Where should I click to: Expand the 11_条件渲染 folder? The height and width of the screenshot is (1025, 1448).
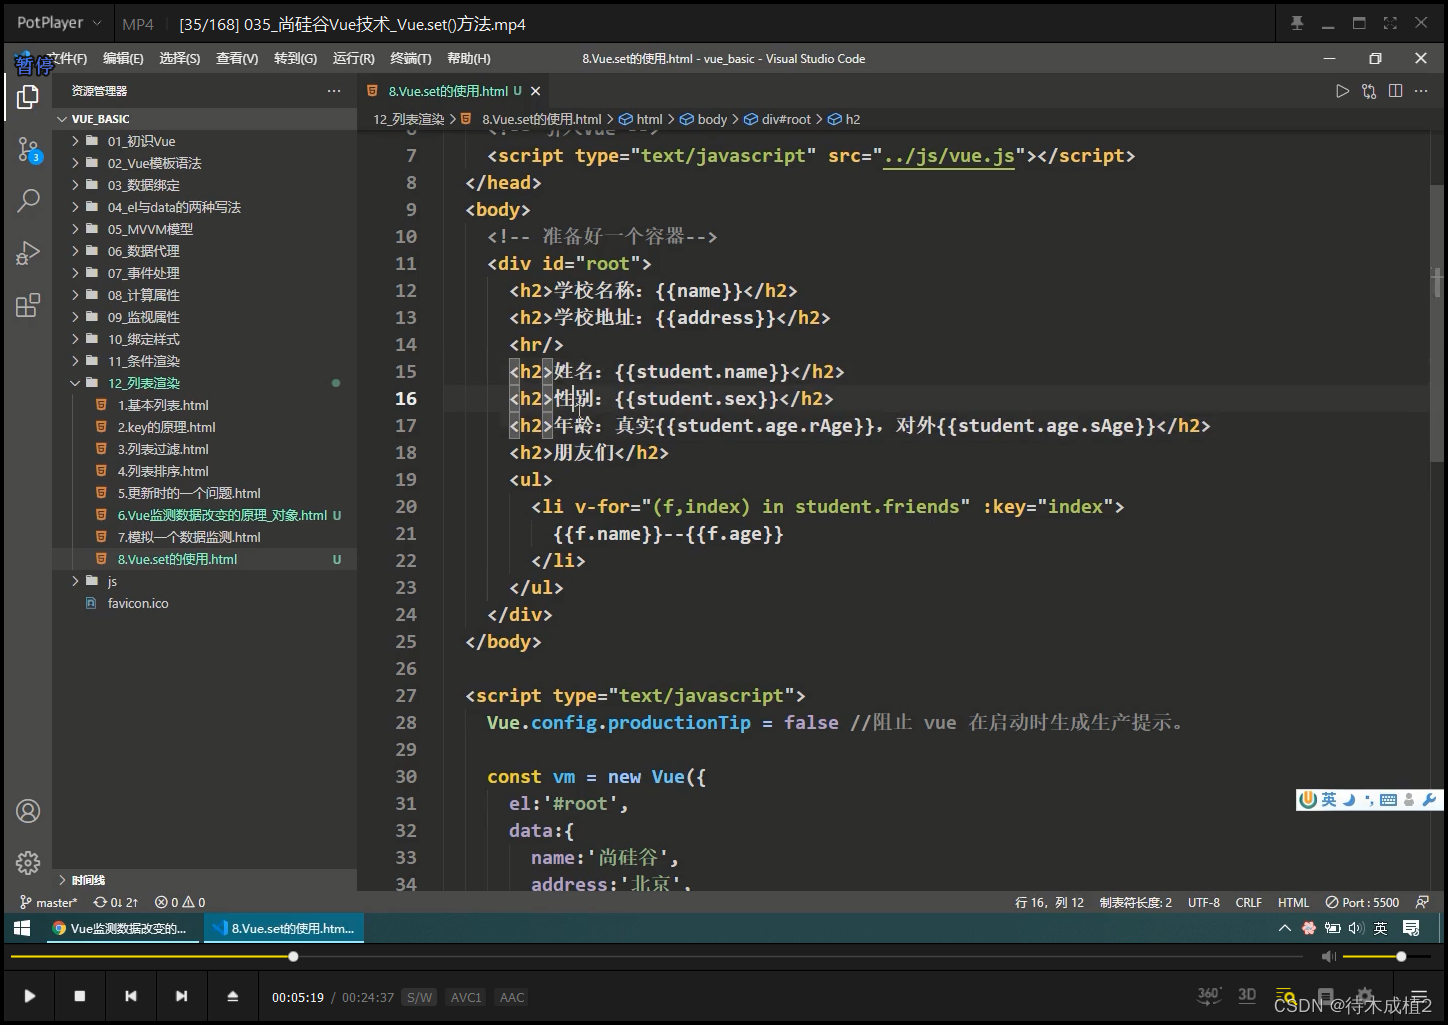[x=75, y=361]
